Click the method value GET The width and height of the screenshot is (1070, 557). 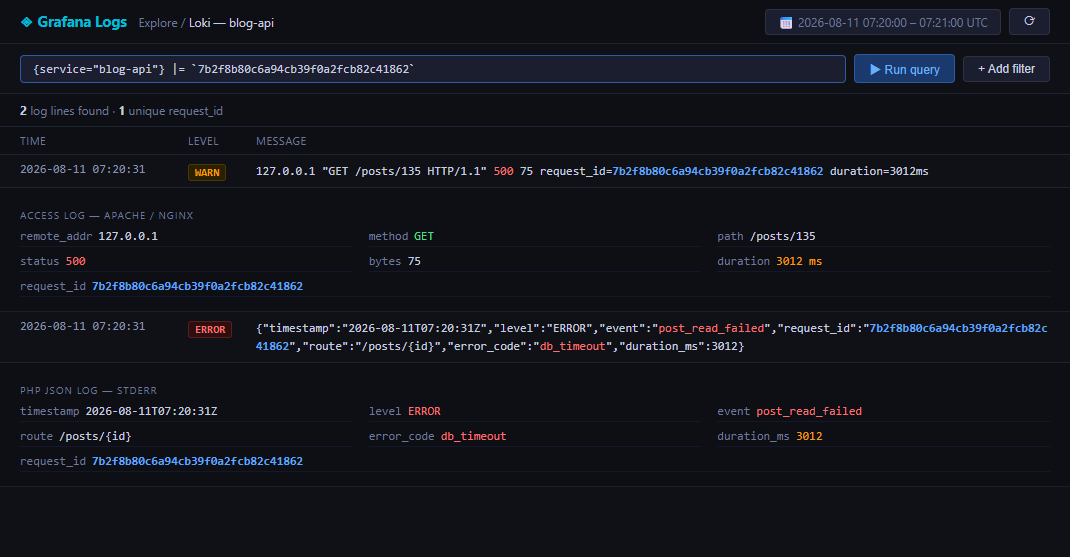pos(424,236)
